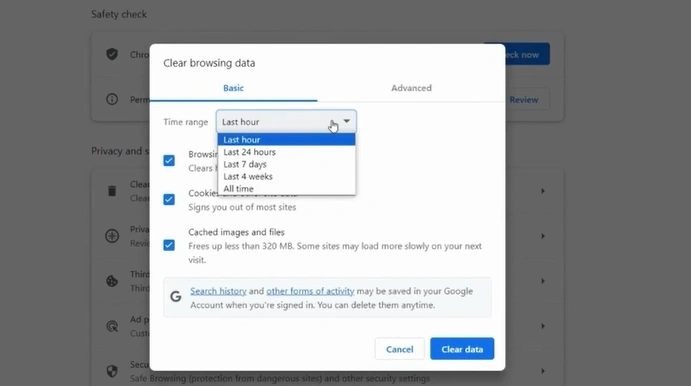This screenshot has height=386, width=691.
Task: Click 'Cached images and files' label text
Action: [236, 232]
